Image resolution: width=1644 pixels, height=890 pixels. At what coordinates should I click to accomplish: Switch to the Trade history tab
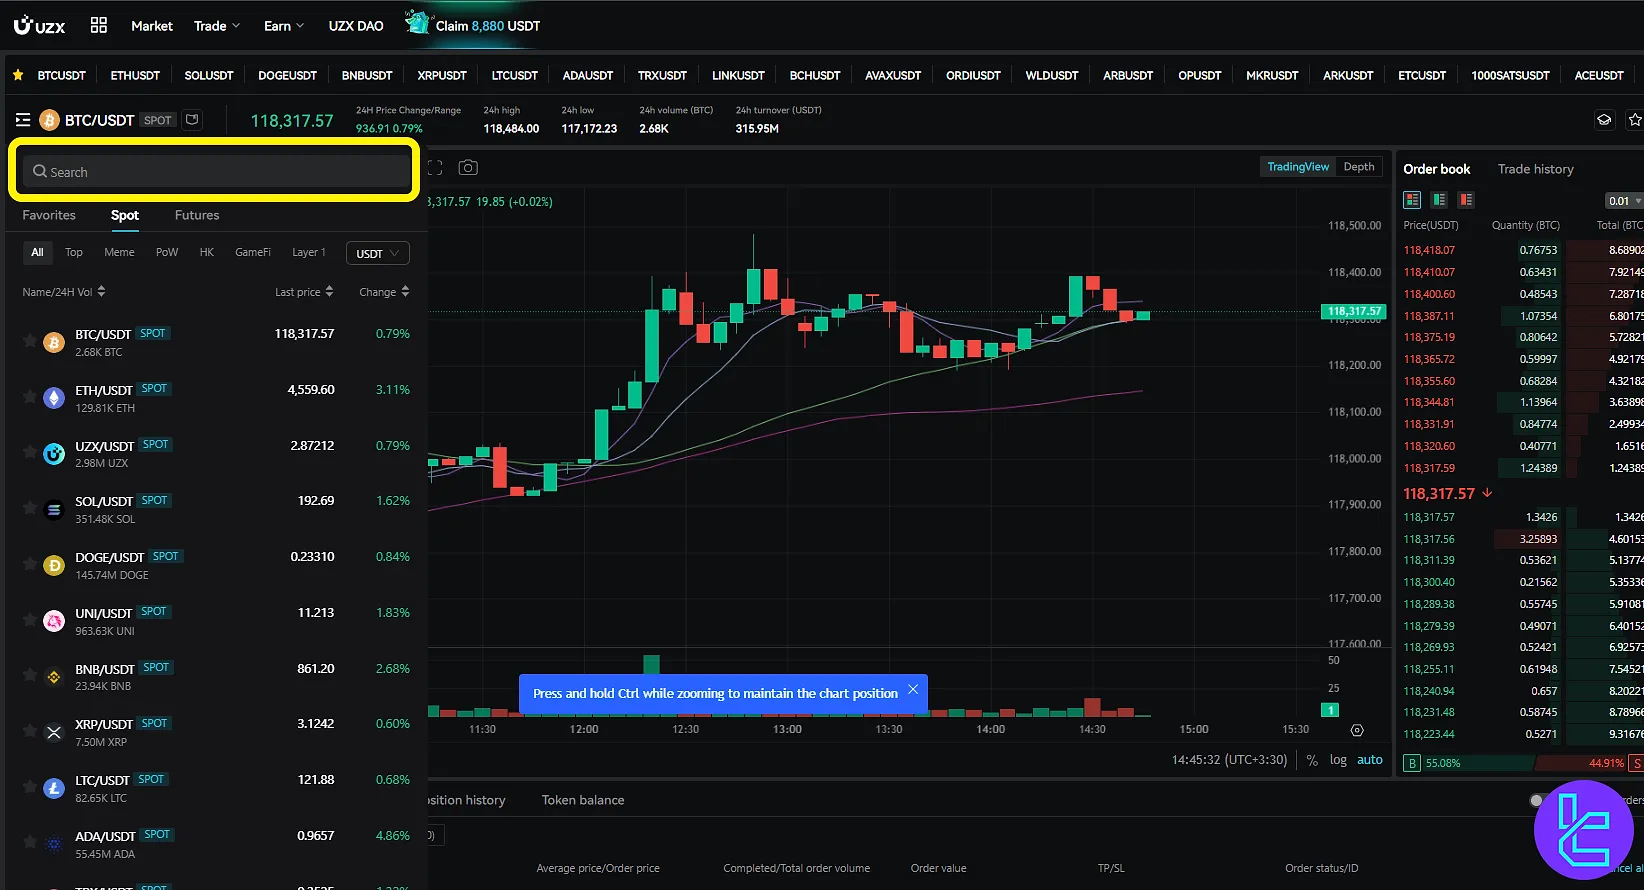(x=1536, y=169)
